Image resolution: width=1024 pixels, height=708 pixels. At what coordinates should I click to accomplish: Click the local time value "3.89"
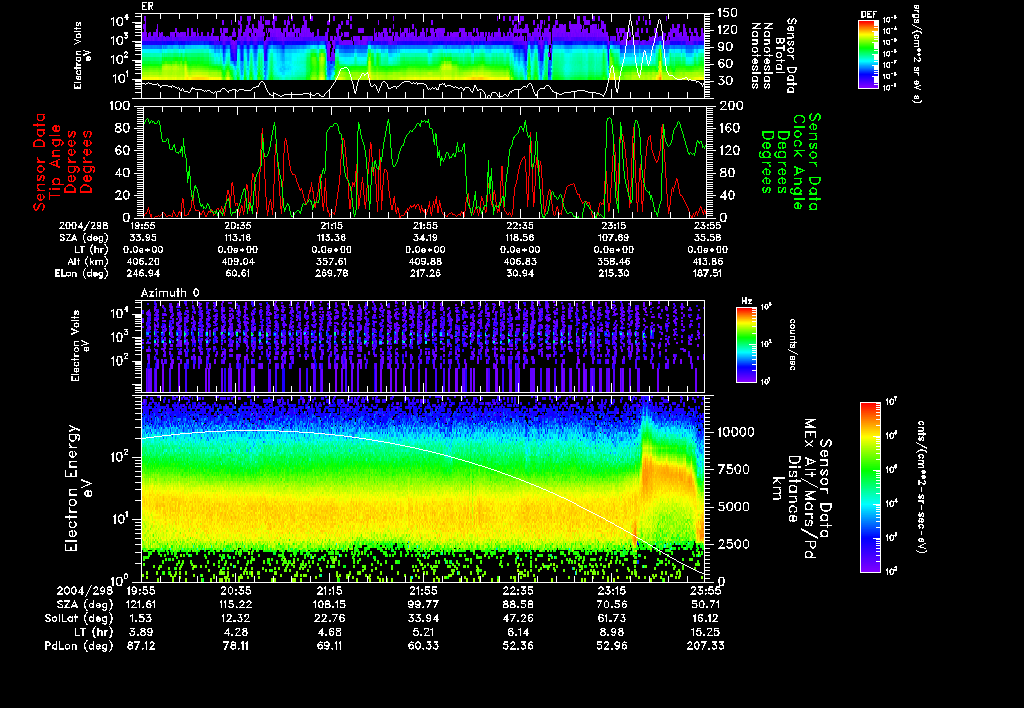click(141, 632)
